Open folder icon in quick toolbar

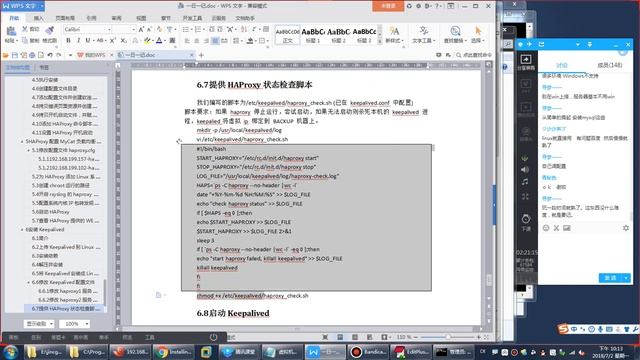tap(6, 55)
